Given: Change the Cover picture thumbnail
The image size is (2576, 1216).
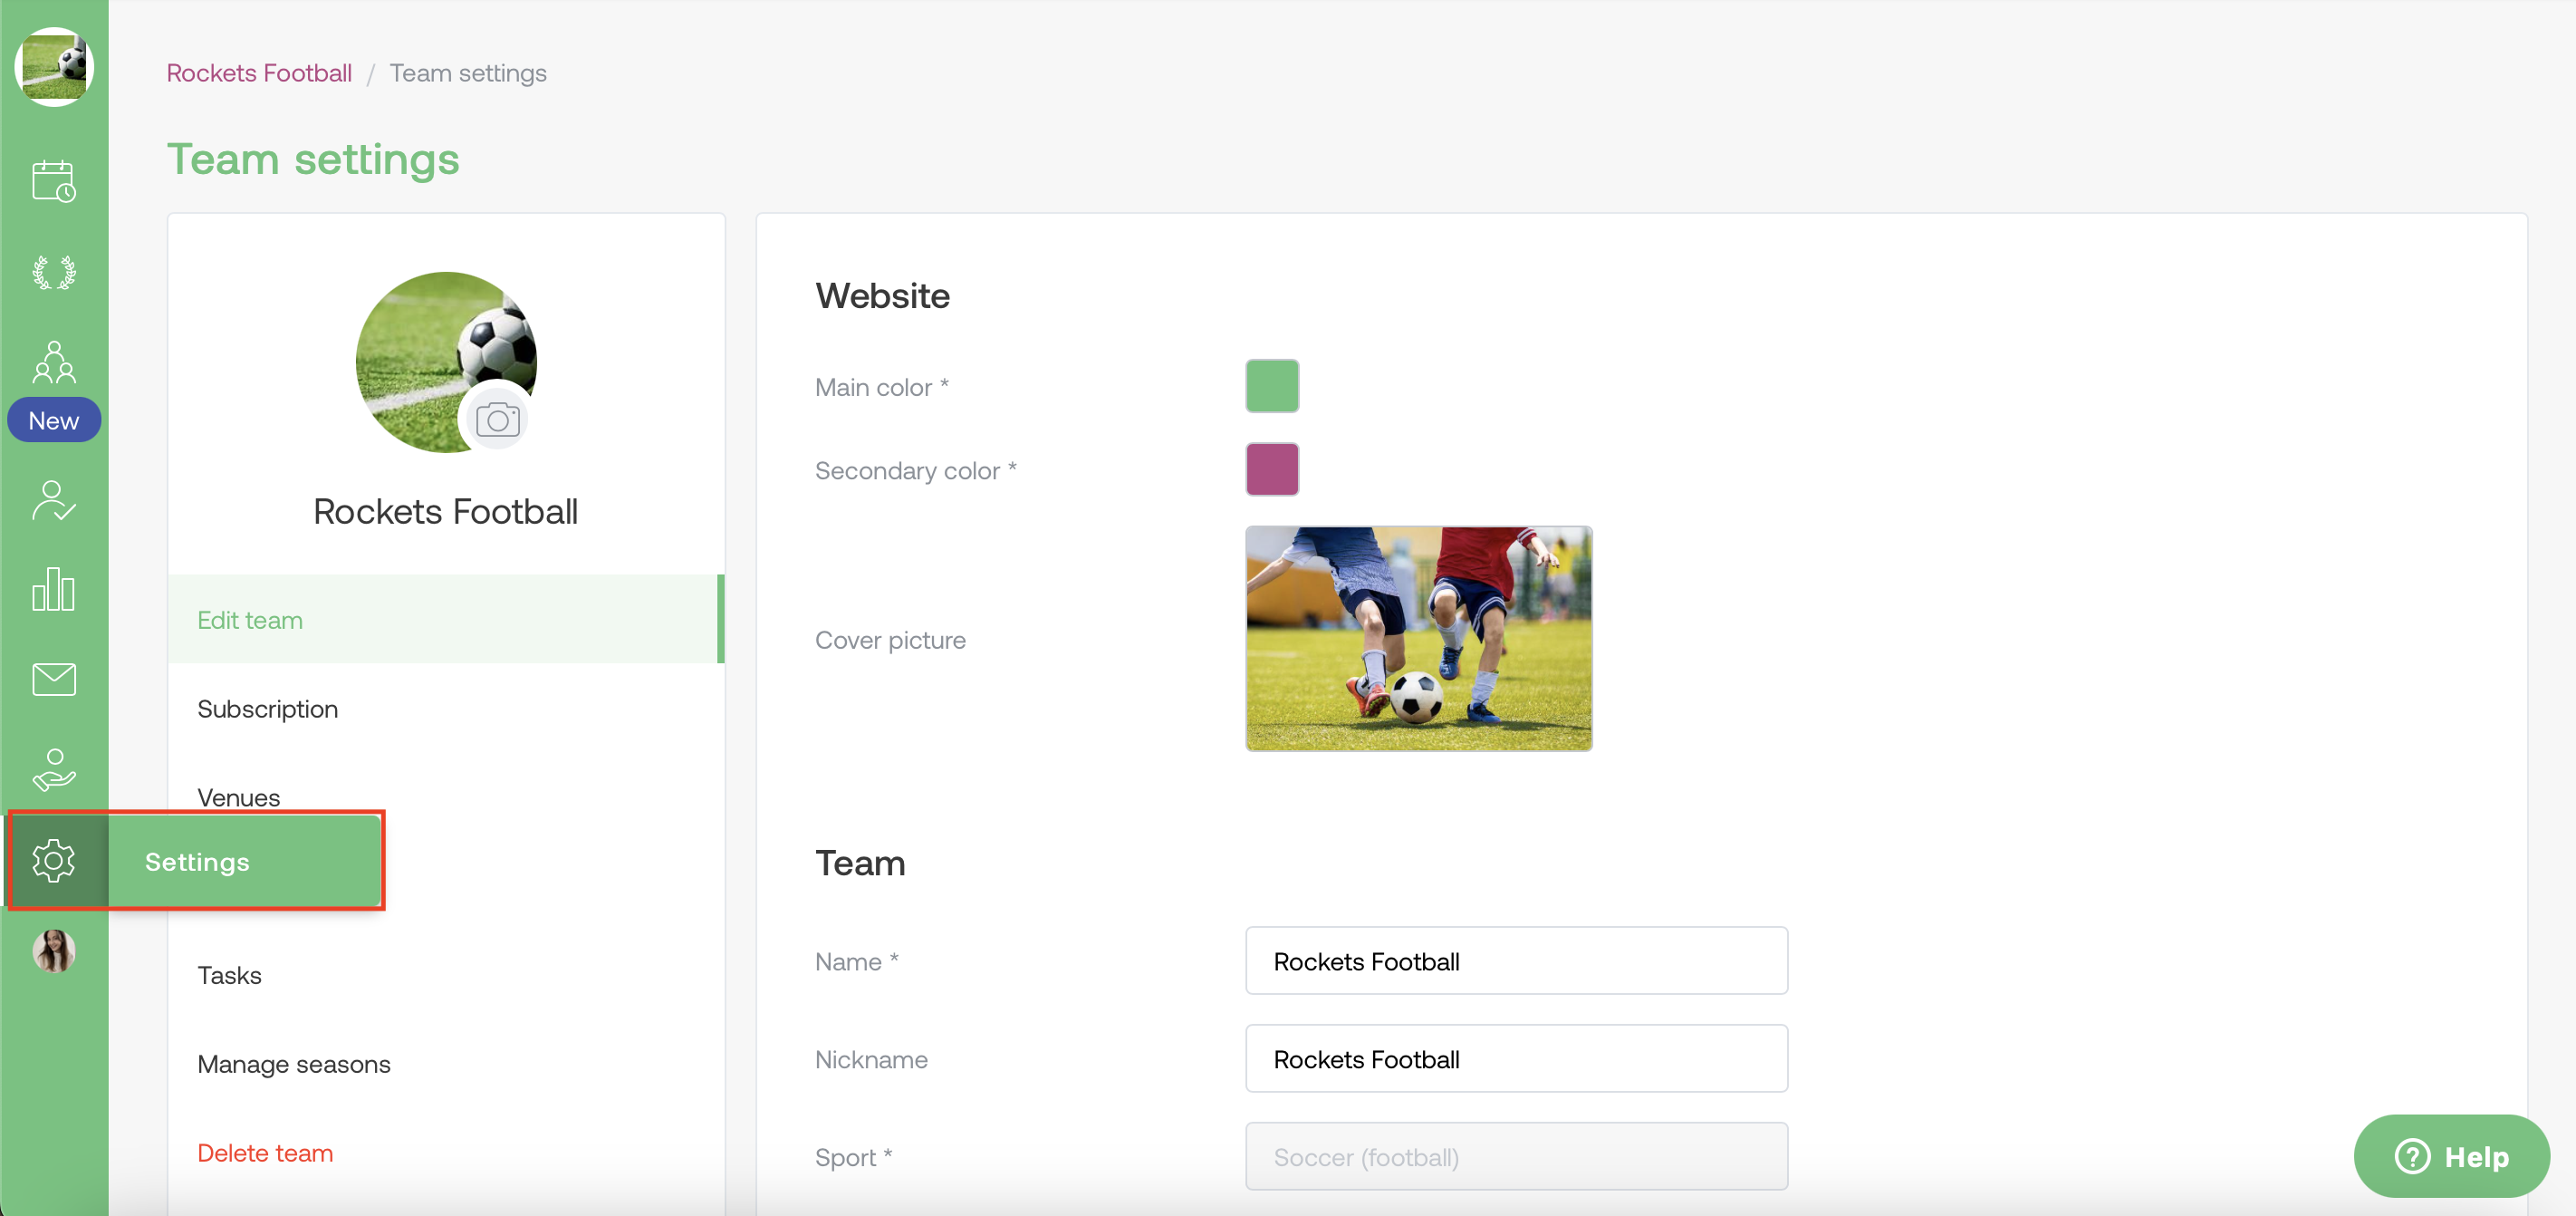Looking at the screenshot, I should coord(1418,639).
